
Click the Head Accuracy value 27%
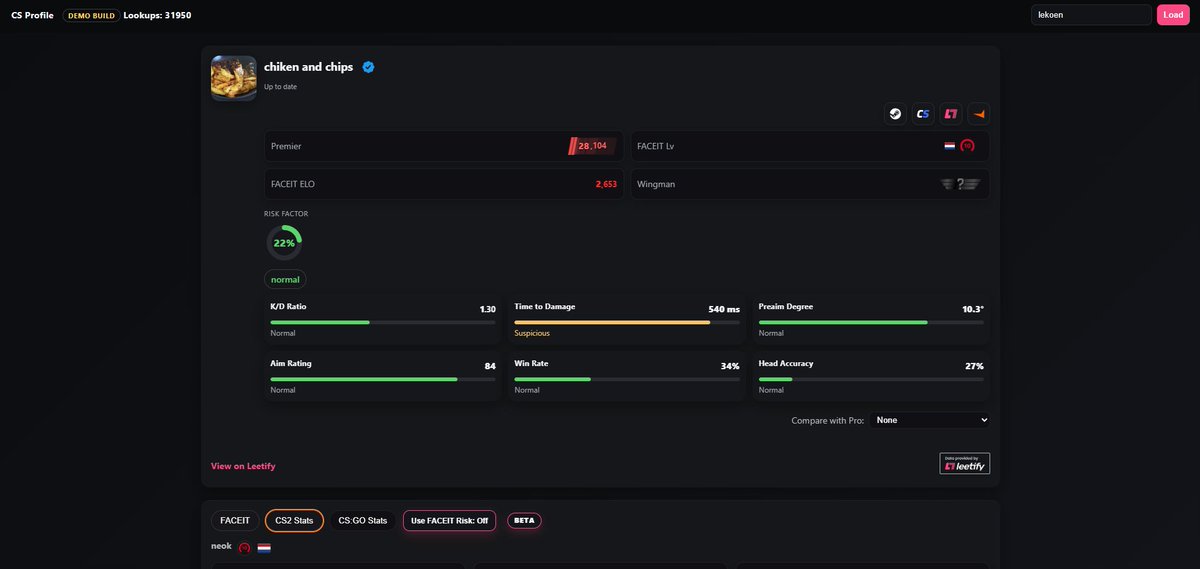point(974,366)
